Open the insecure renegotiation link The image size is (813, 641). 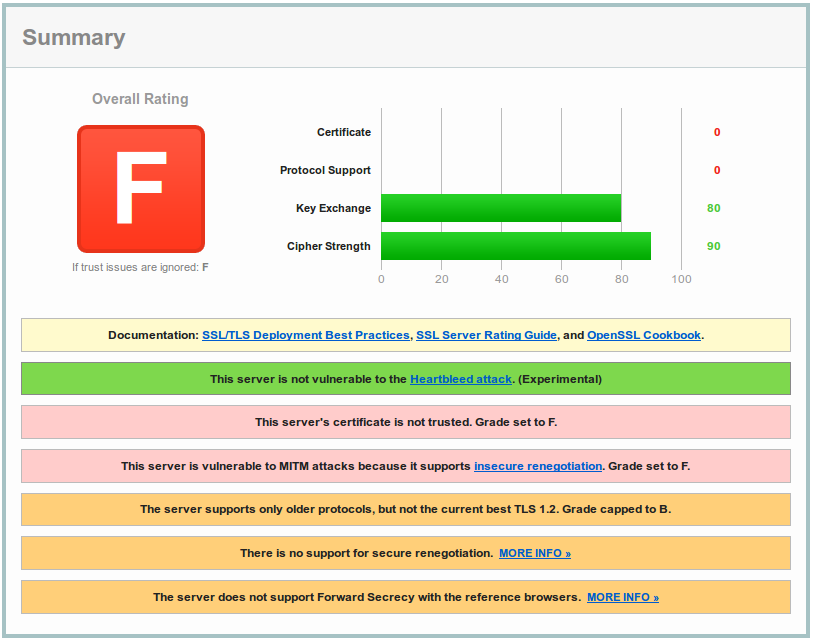pos(538,466)
